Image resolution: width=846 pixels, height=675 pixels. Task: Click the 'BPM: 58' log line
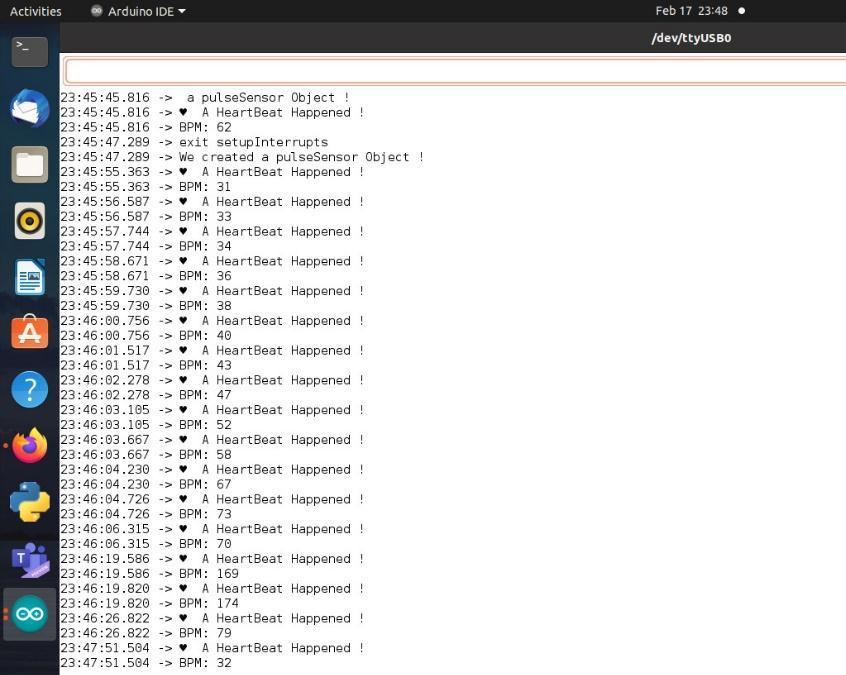146,455
